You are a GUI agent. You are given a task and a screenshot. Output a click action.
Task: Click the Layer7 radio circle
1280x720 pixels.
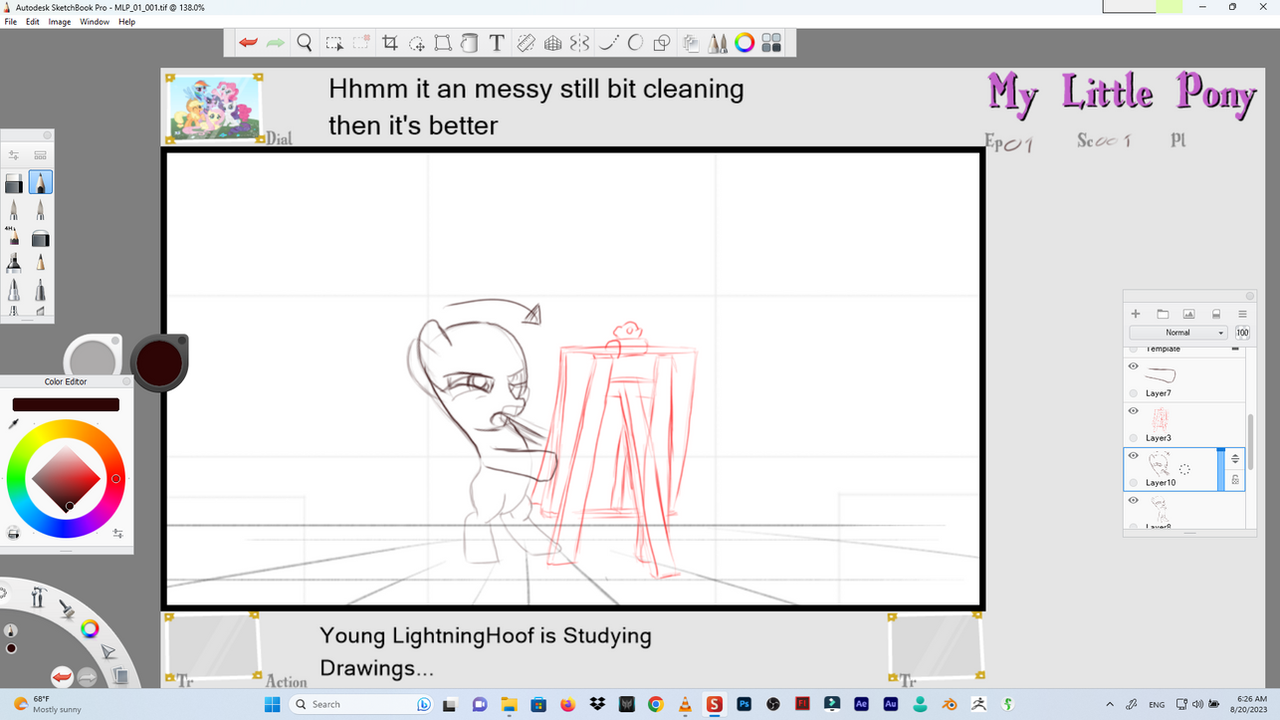(x=1133, y=393)
